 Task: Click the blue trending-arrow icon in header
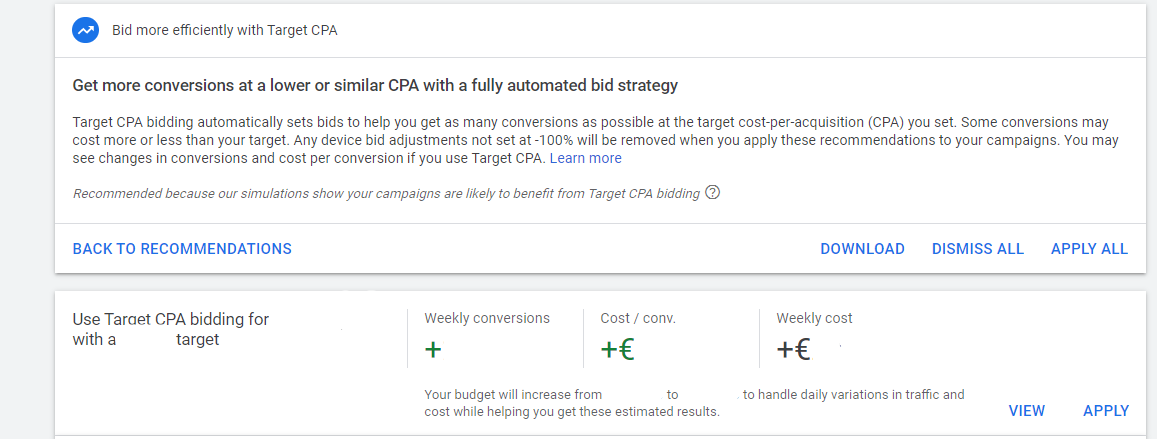[86, 30]
